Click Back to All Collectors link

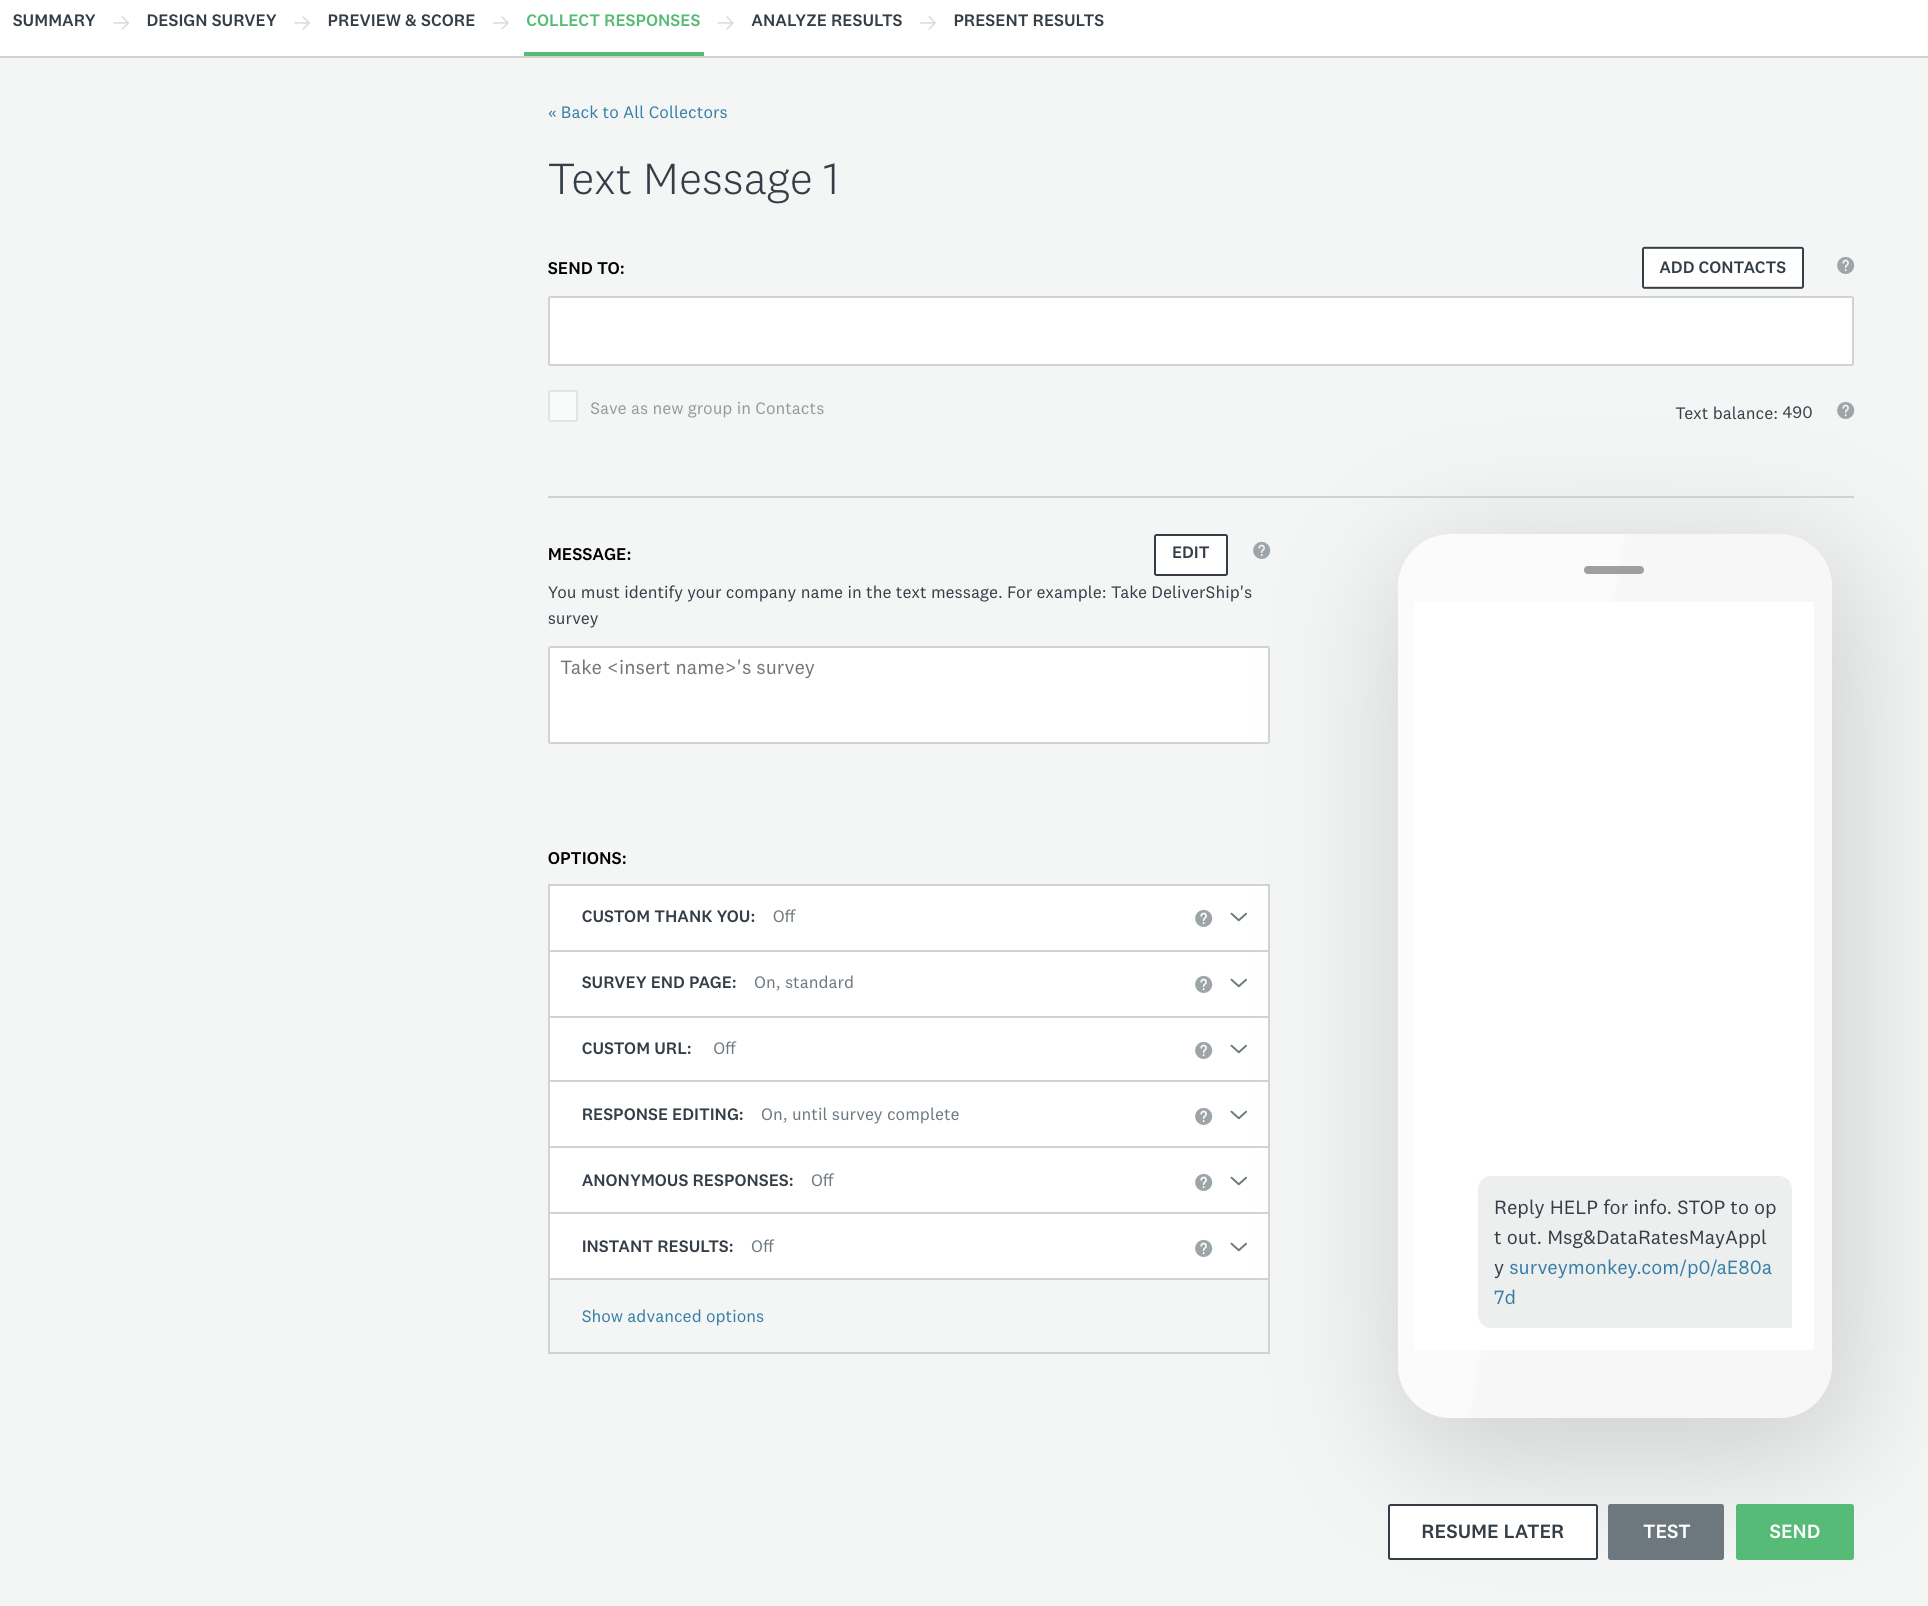tap(637, 110)
